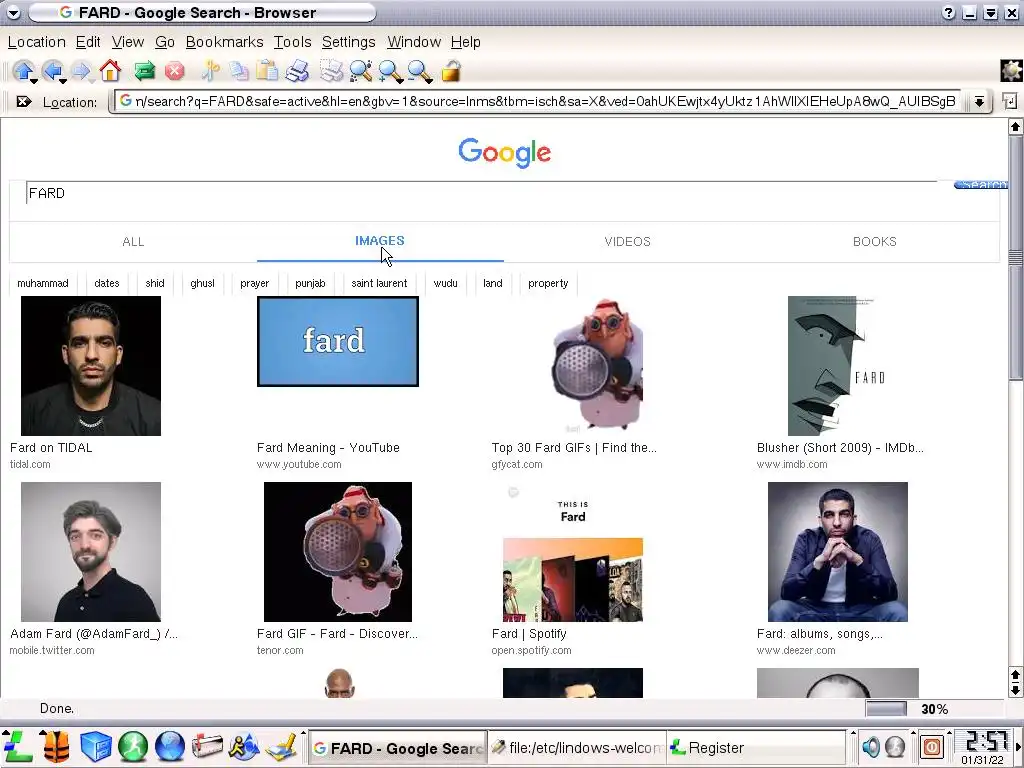The width and height of the screenshot is (1024, 768).
Task: Open the blue file cabinet icon
Action: click(95, 746)
